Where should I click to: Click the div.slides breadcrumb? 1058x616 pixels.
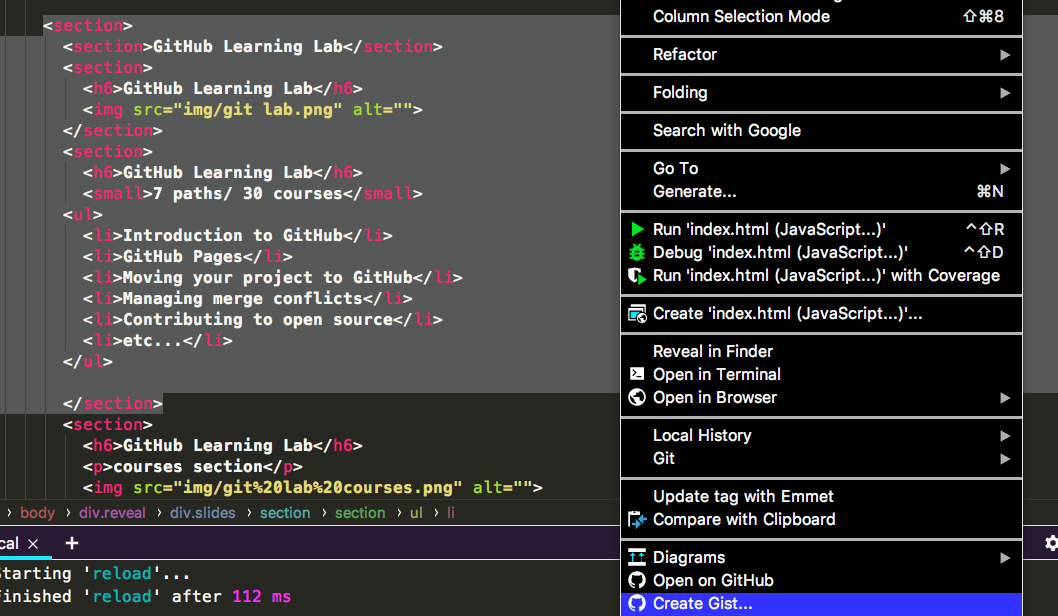[202, 513]
